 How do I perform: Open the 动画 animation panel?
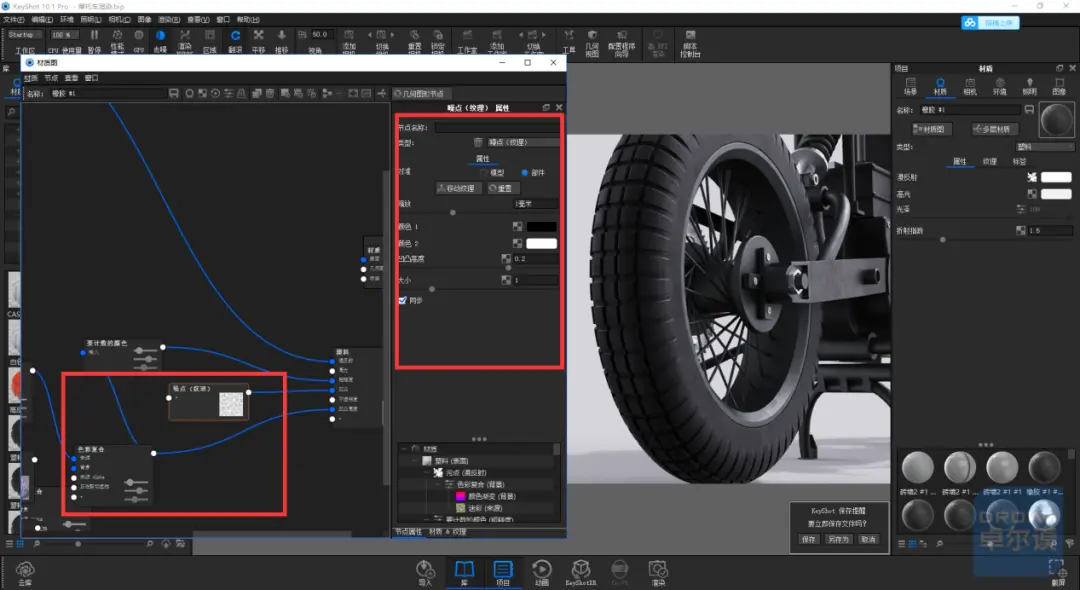(542, 573)
